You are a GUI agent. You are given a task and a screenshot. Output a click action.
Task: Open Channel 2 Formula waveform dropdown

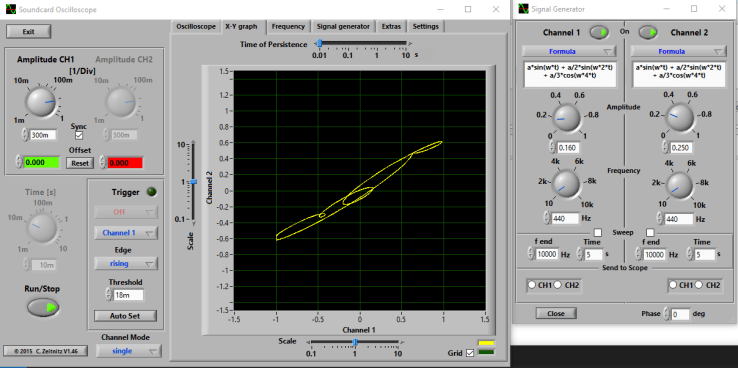678,51
